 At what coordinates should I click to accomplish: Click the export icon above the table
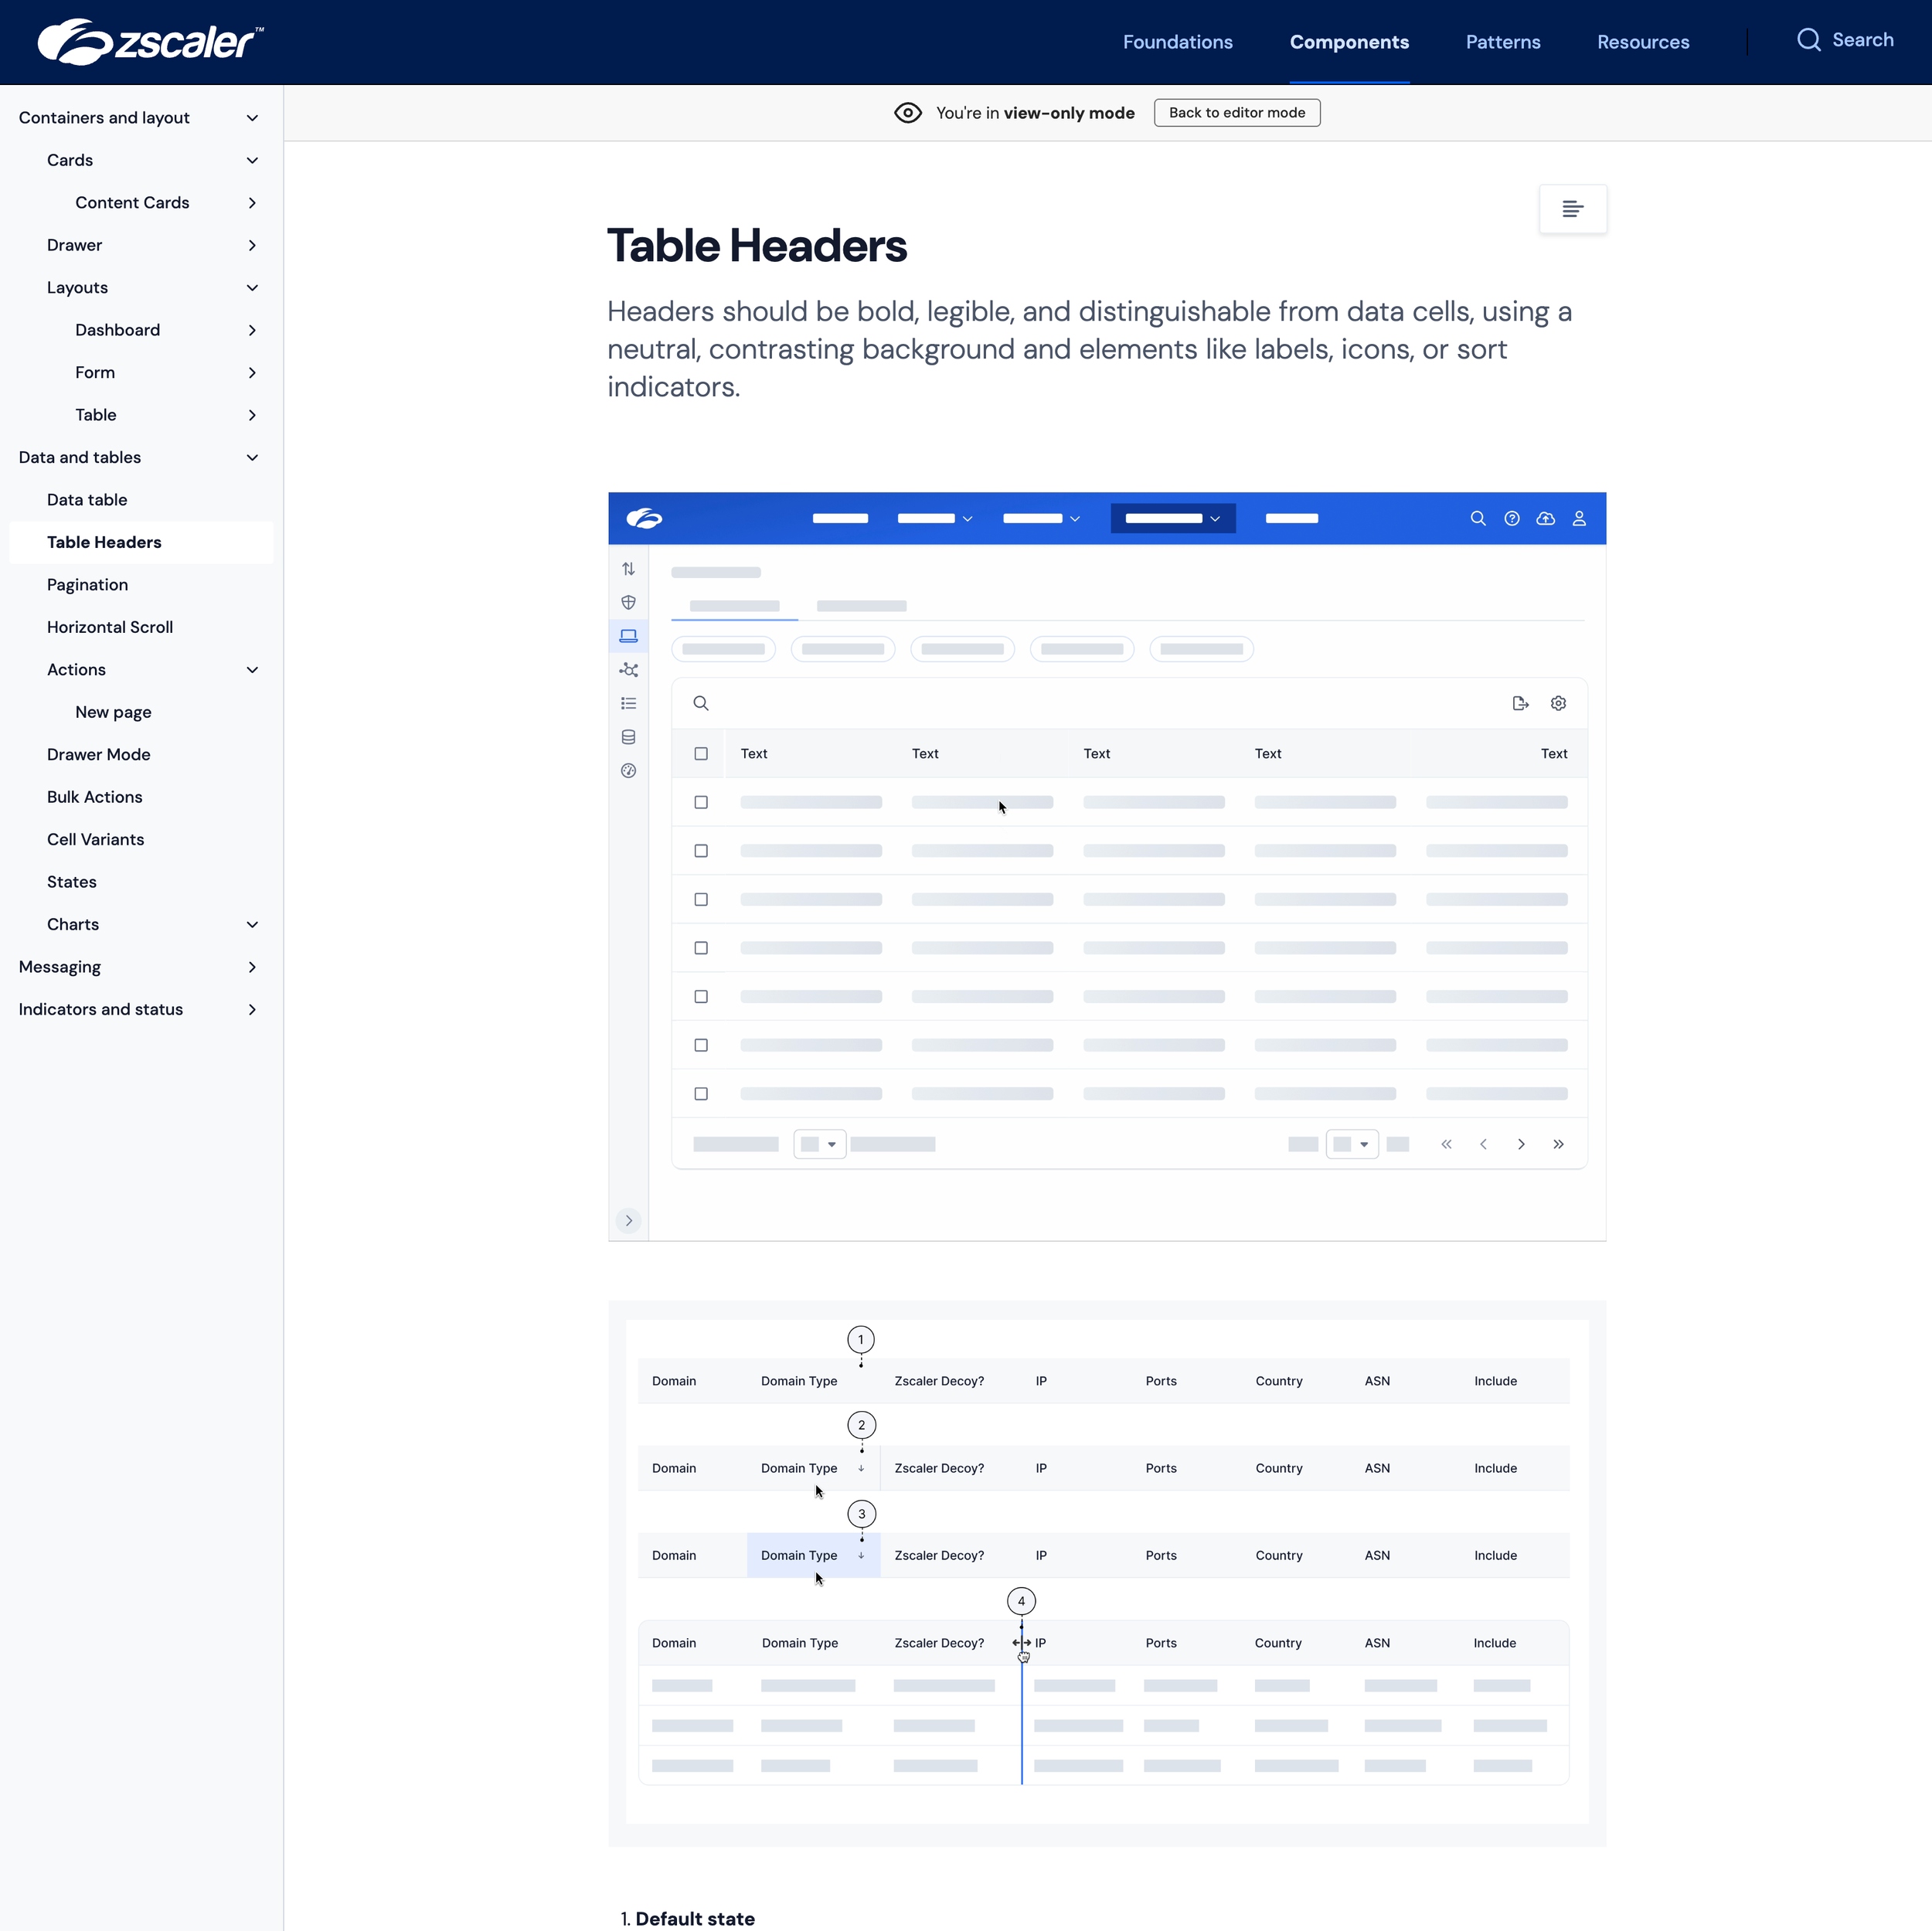[1520, 703]
